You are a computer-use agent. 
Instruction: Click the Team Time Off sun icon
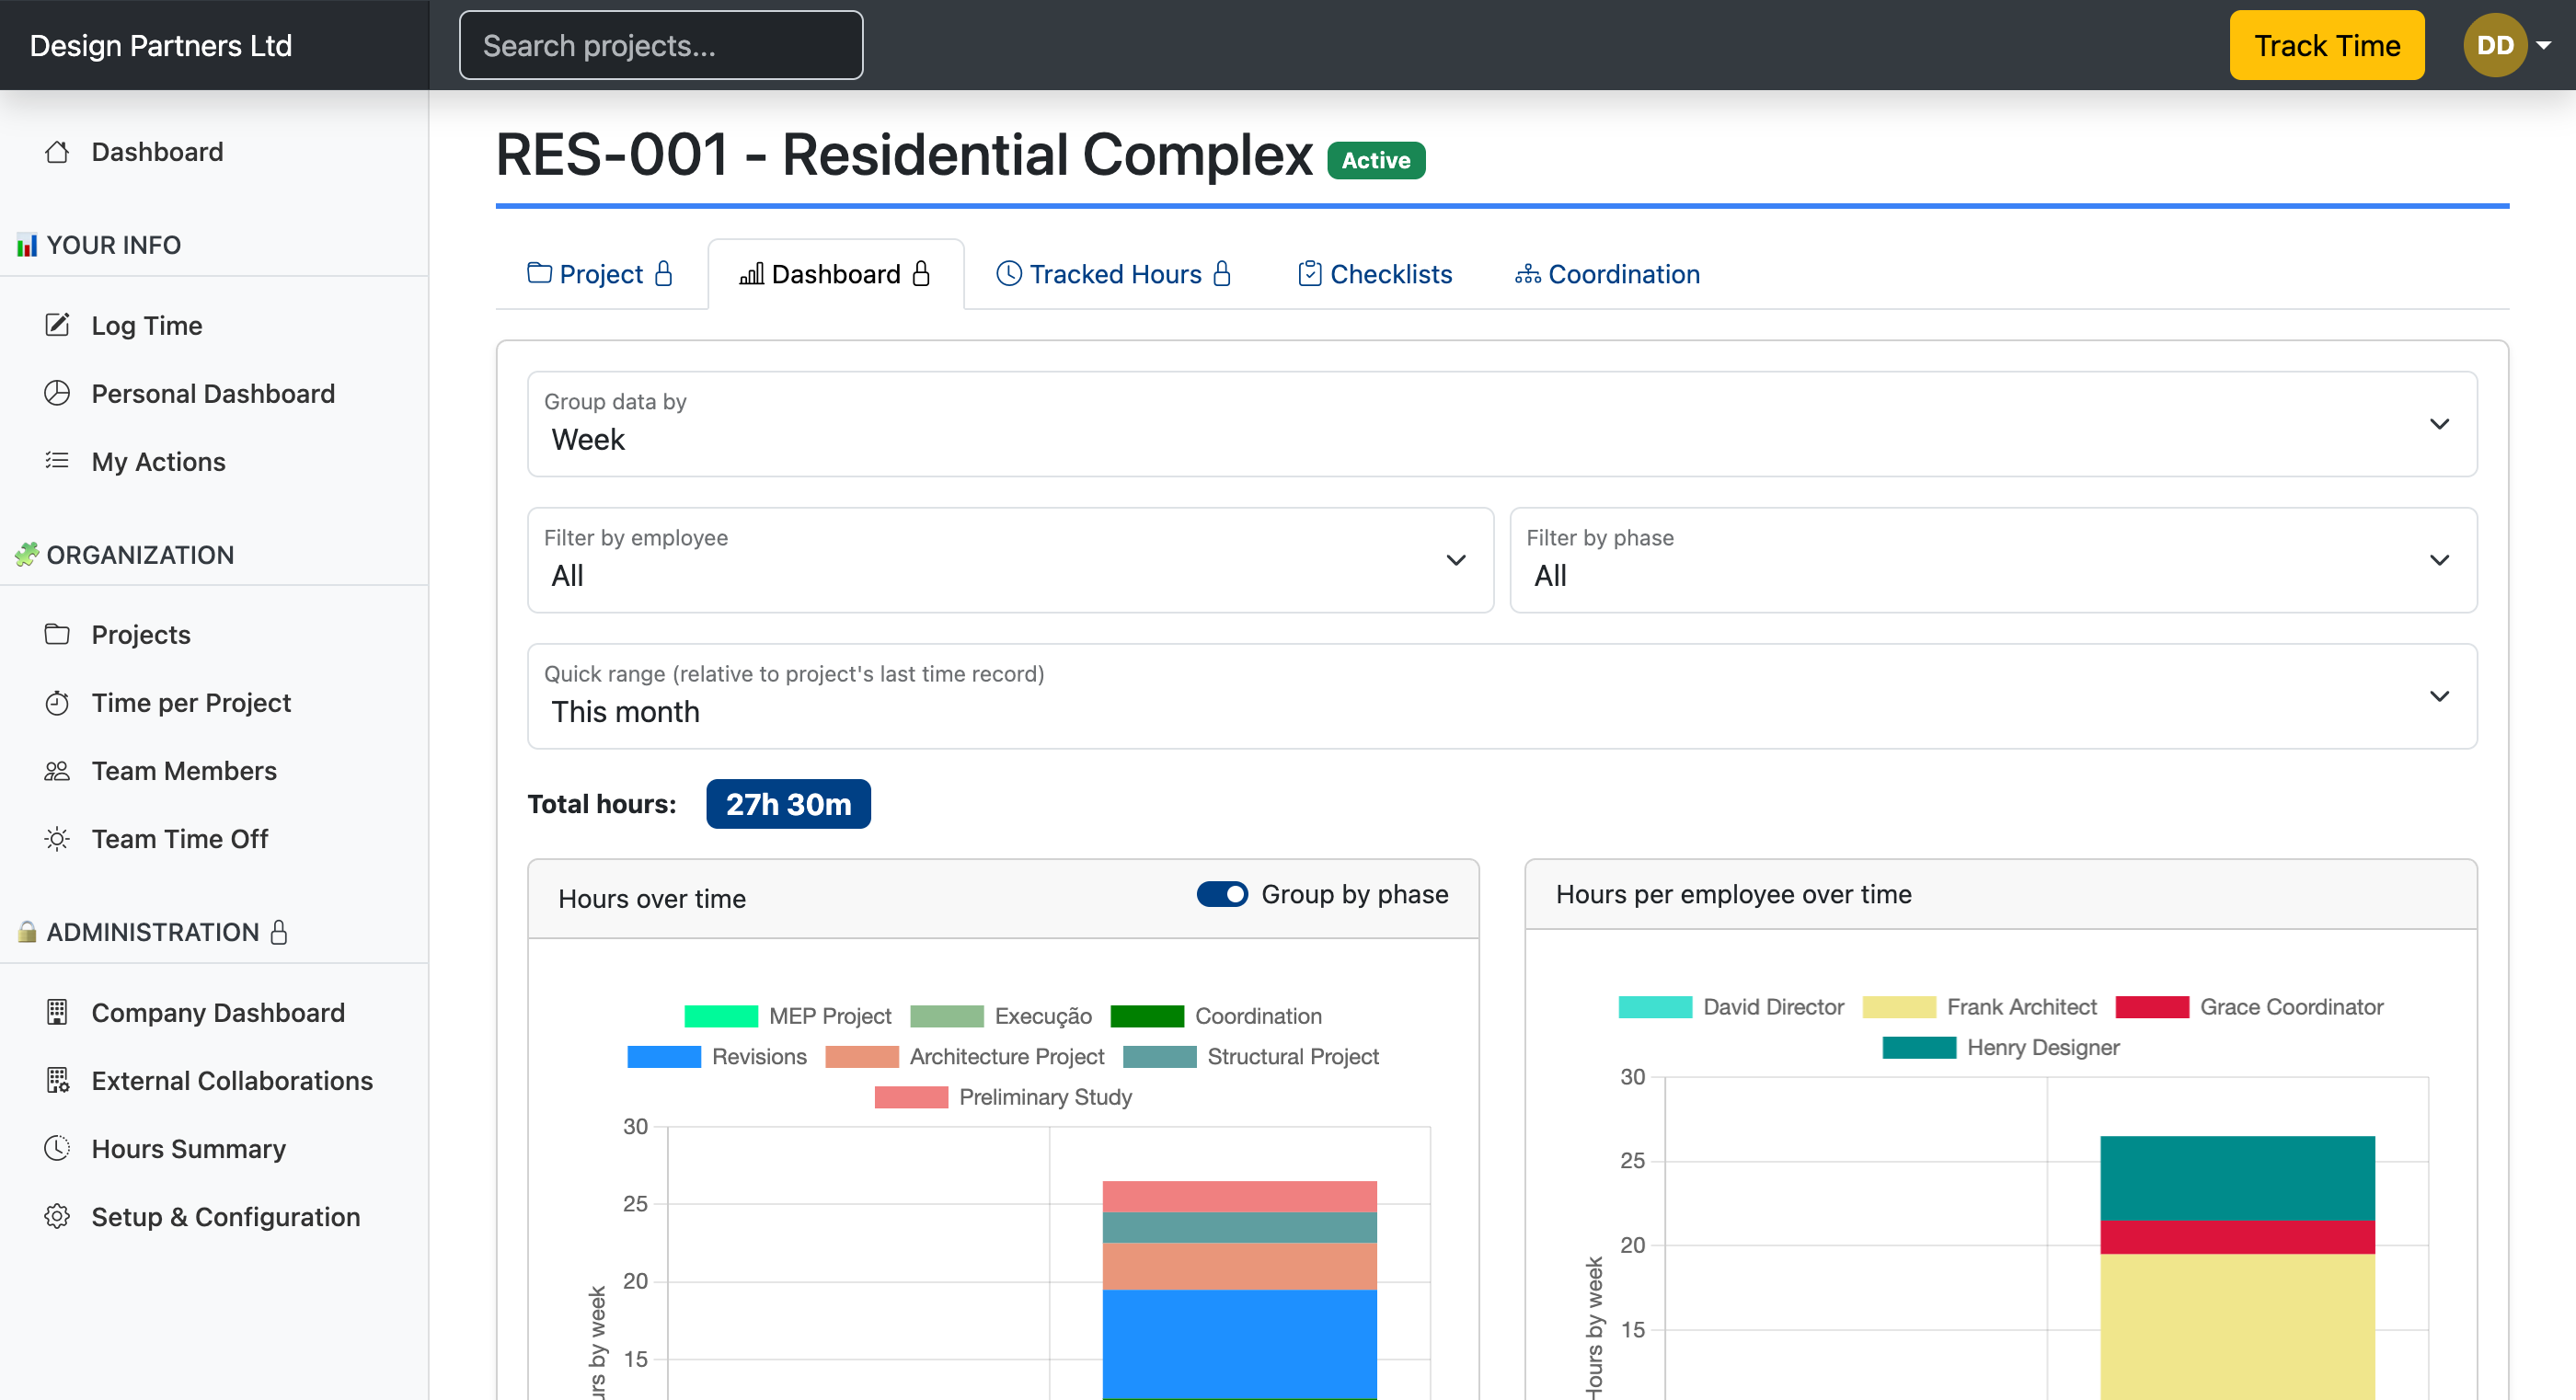pyautogui.click(x=57, y=838)
